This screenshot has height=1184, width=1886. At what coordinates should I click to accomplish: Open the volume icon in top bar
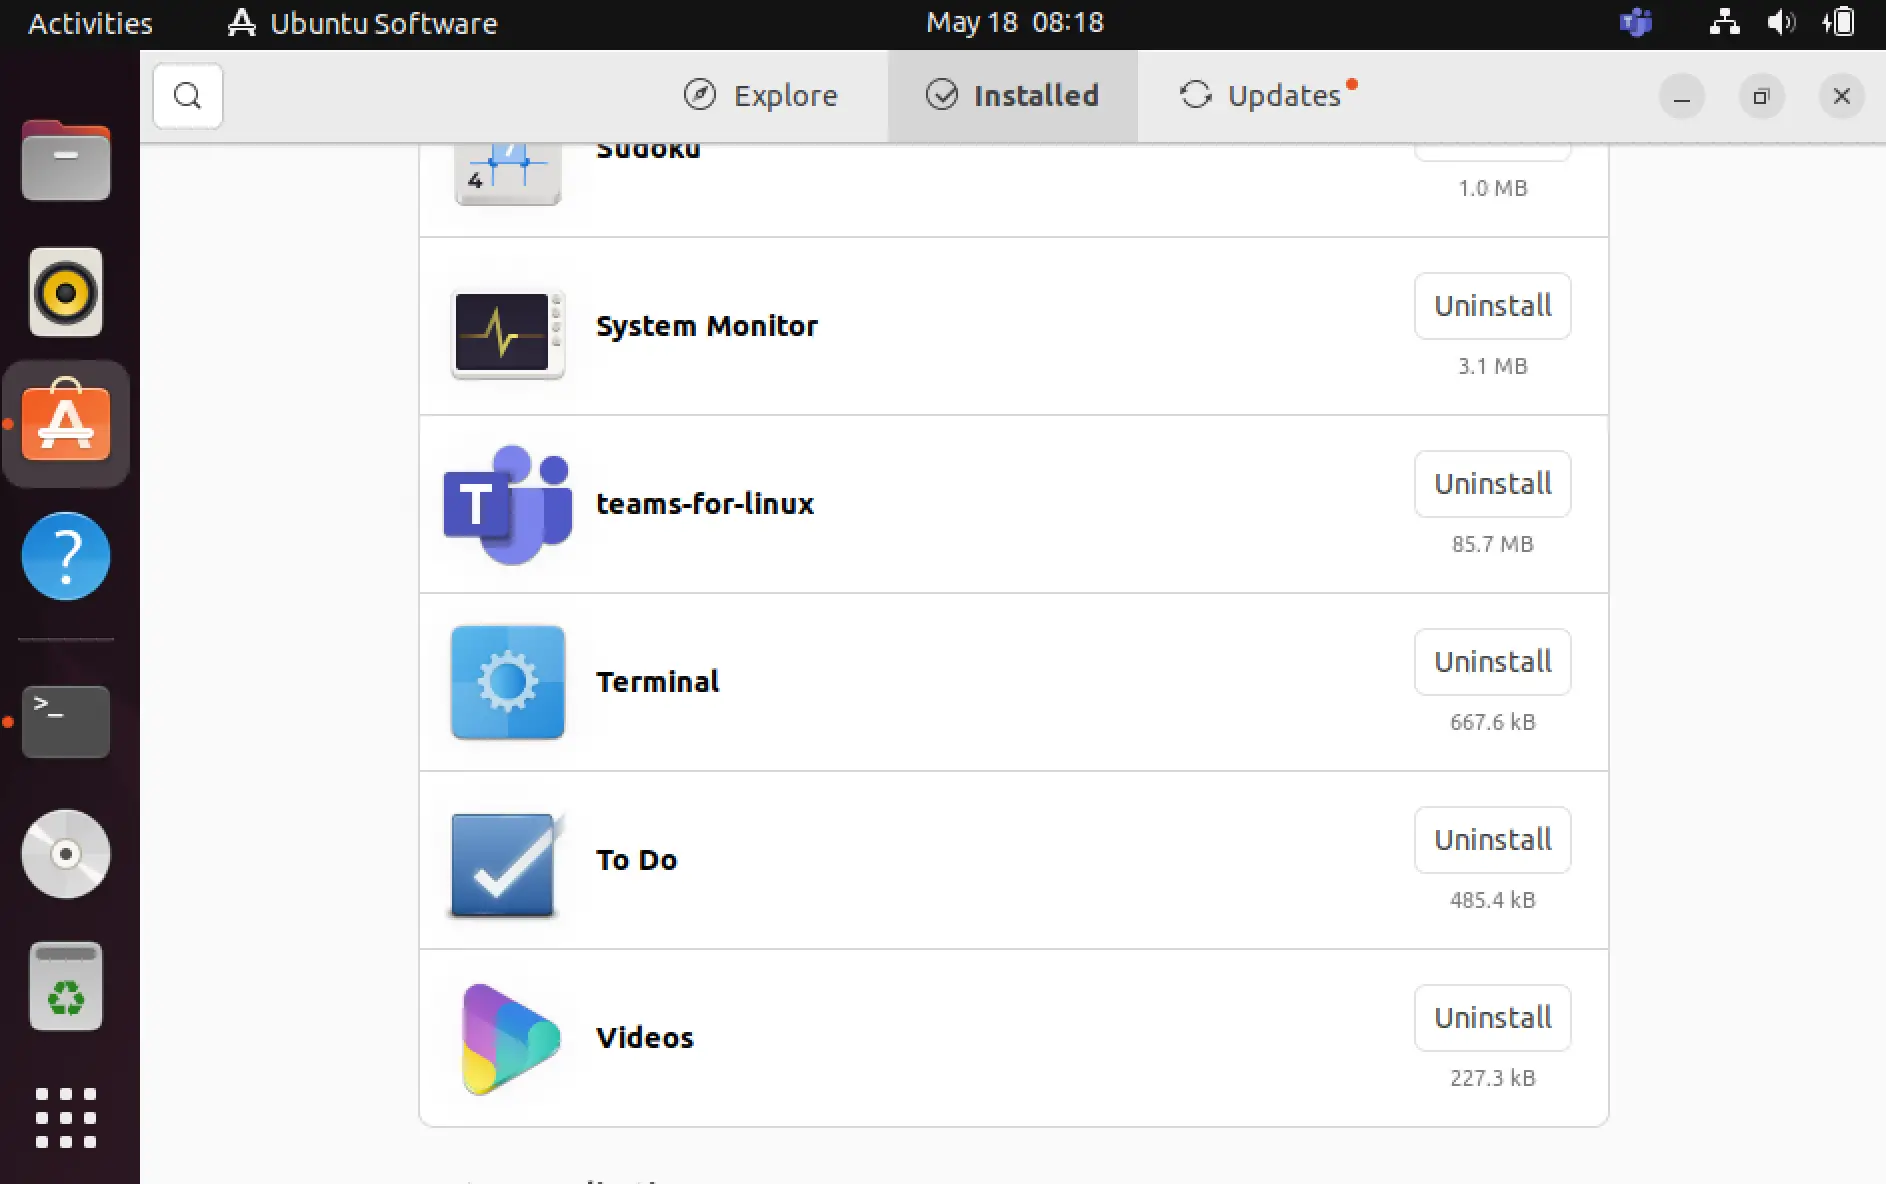pyautogui.click(x=1781, y=22)
